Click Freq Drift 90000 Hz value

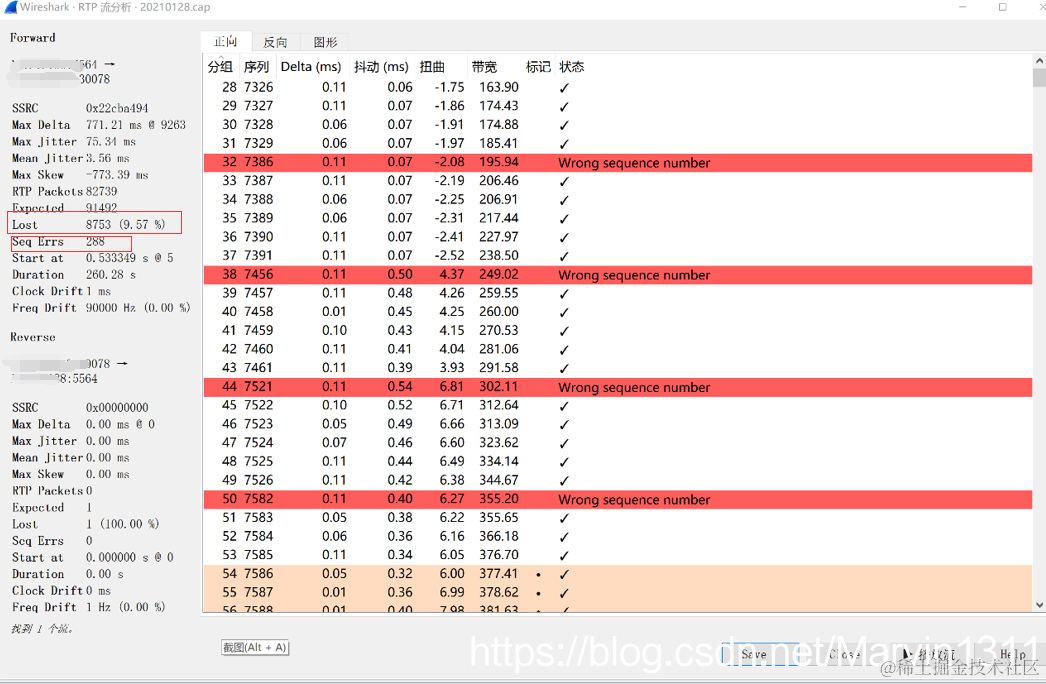(x=137, y=308)
